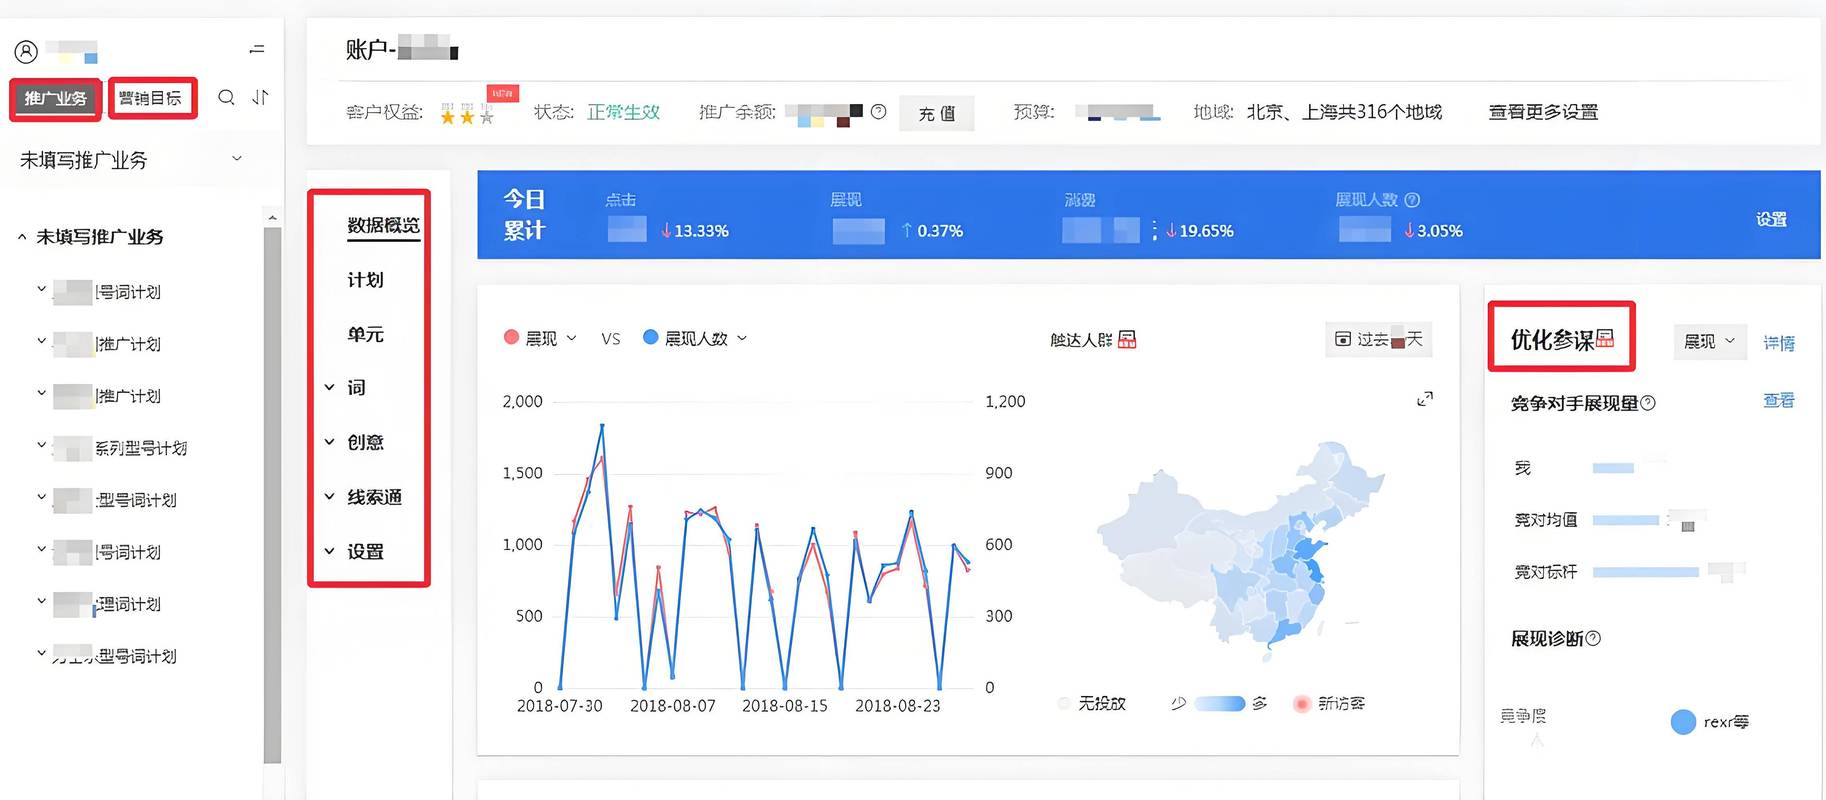
Task: Click the sort arrows icon beside search
Action: coord(260,97)
